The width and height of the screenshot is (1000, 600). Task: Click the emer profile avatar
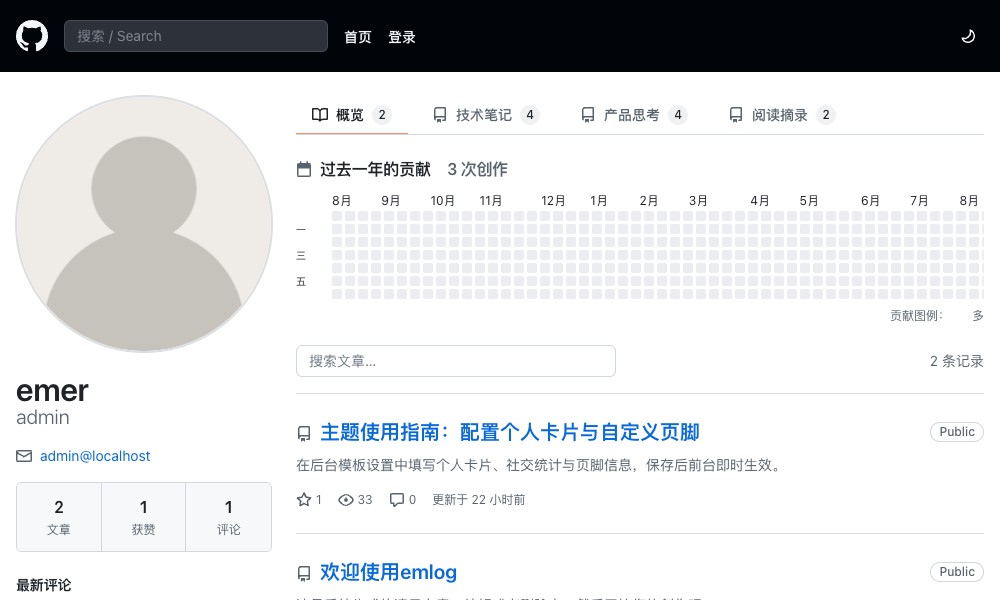coord(144,224)
